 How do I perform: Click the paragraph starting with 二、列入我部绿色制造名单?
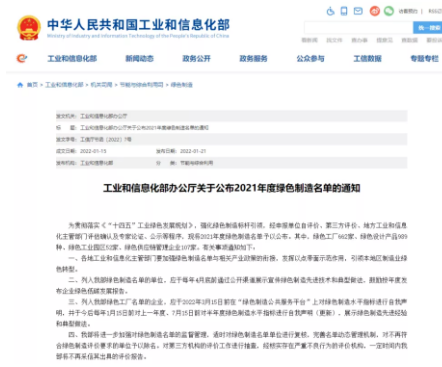[x=231, y=285]
